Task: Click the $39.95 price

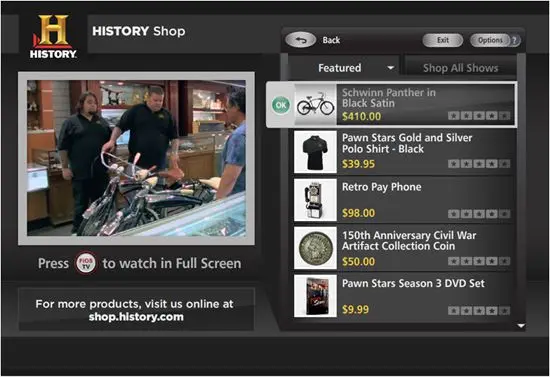Action: [358, 164]
